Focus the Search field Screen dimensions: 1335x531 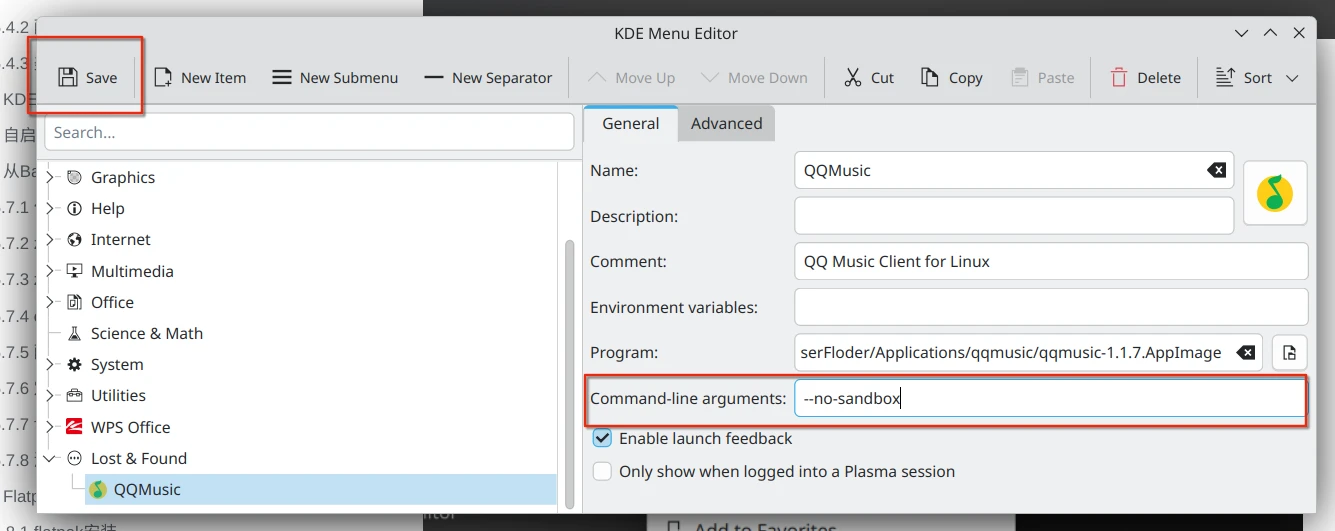(x=309, y=132)
